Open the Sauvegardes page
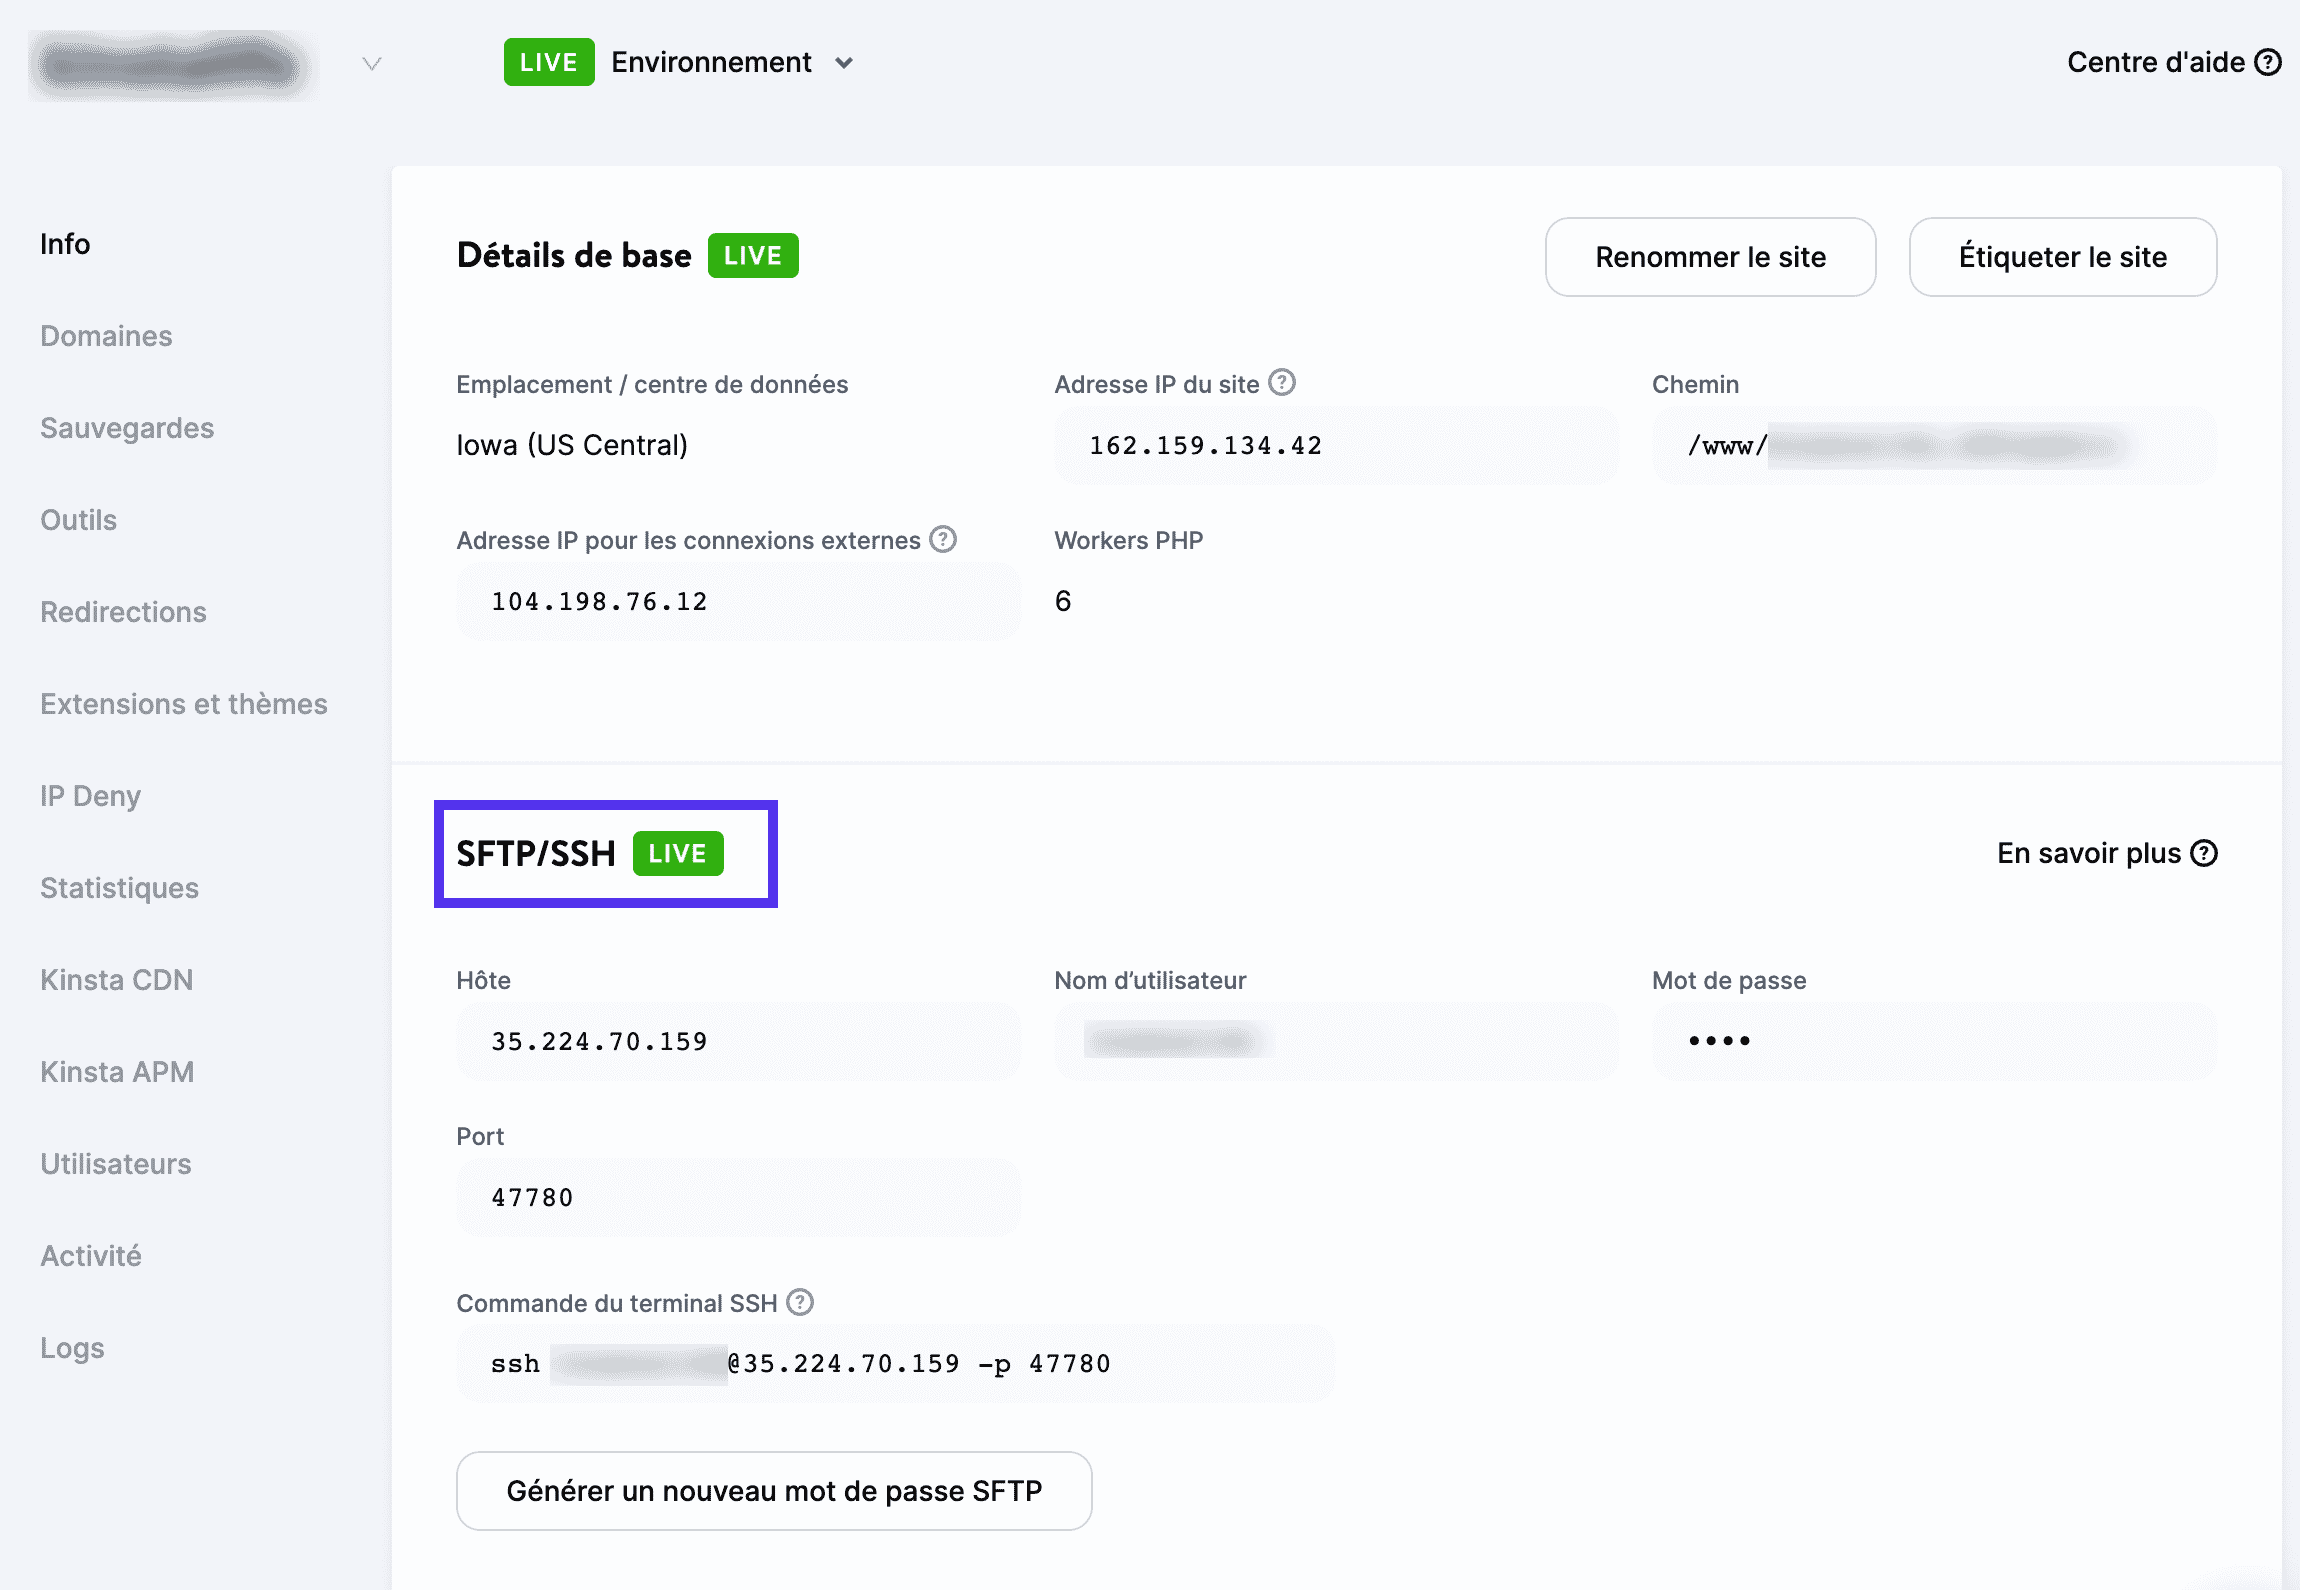Screen dimensions: 2300x1590 click(x=127, y=428)
